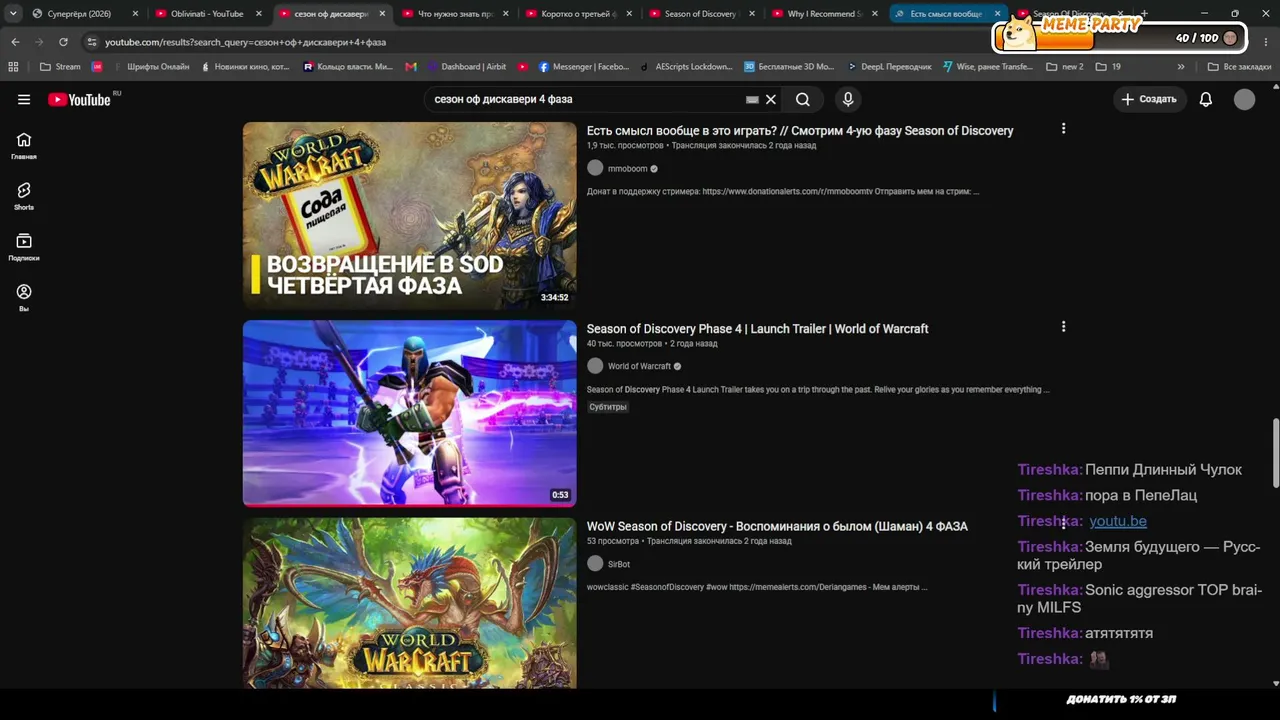Click the YouTube search text field
The height and width of the screenshot is (720, 1280).
585,99
